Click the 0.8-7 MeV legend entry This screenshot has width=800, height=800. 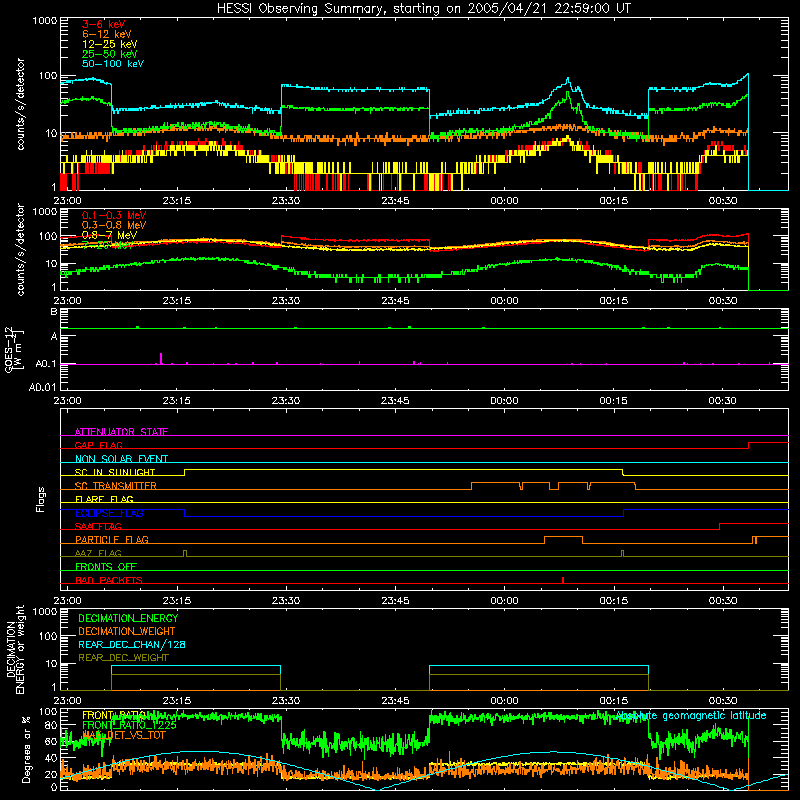pyautogui.click(x=110, y=235)
